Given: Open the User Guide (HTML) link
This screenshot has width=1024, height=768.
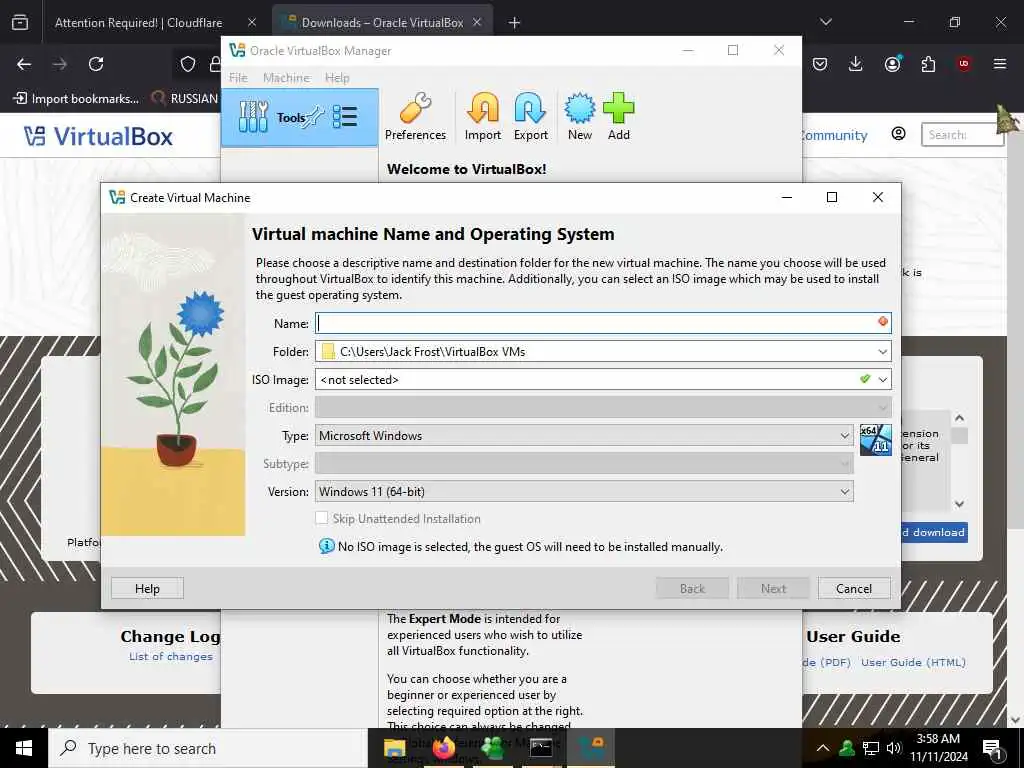Looking at the screenshot, I should click(x=913, y=662).
